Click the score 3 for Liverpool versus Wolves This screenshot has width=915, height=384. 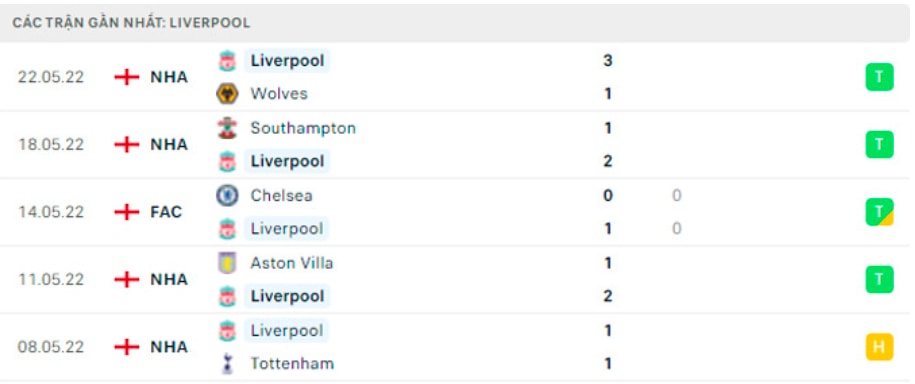pyautogui.click(x=607, y=61)
